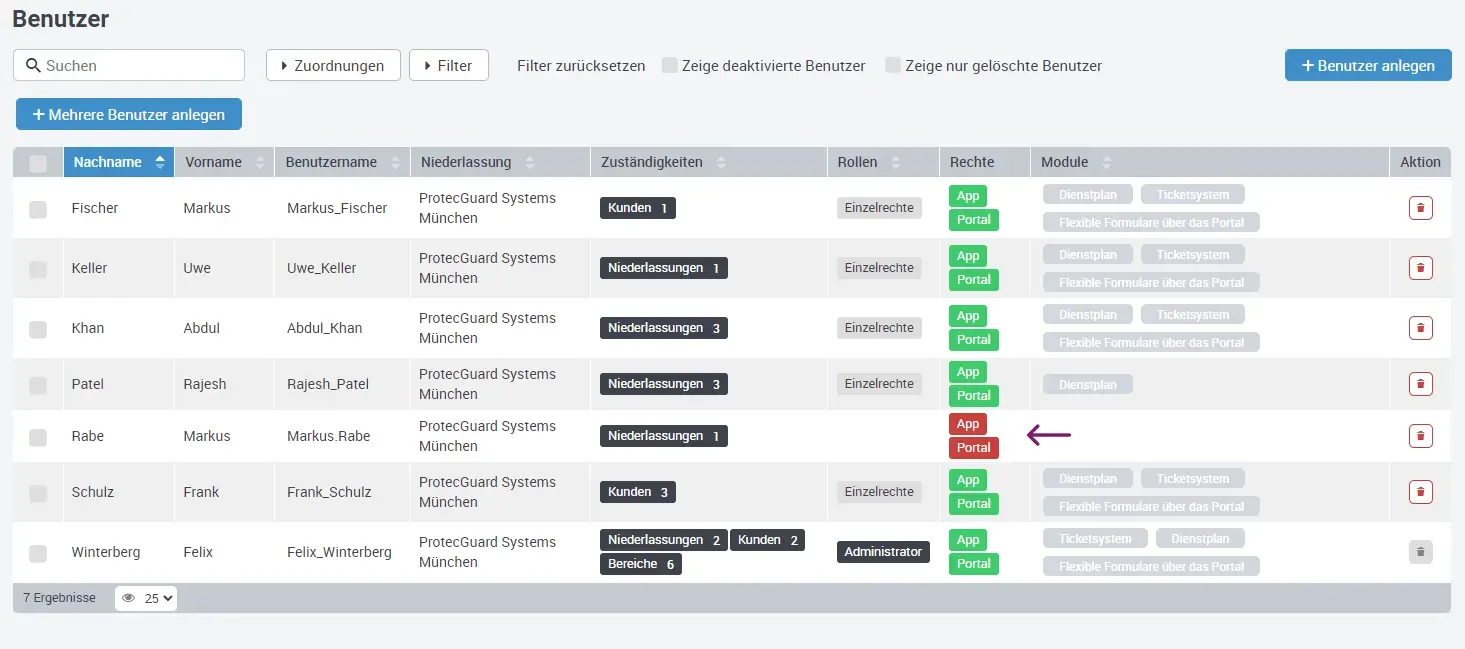Click red App rights badge for Rabe
The height and width of the screenshot is (649, 1465).
(x=967, y=424)
